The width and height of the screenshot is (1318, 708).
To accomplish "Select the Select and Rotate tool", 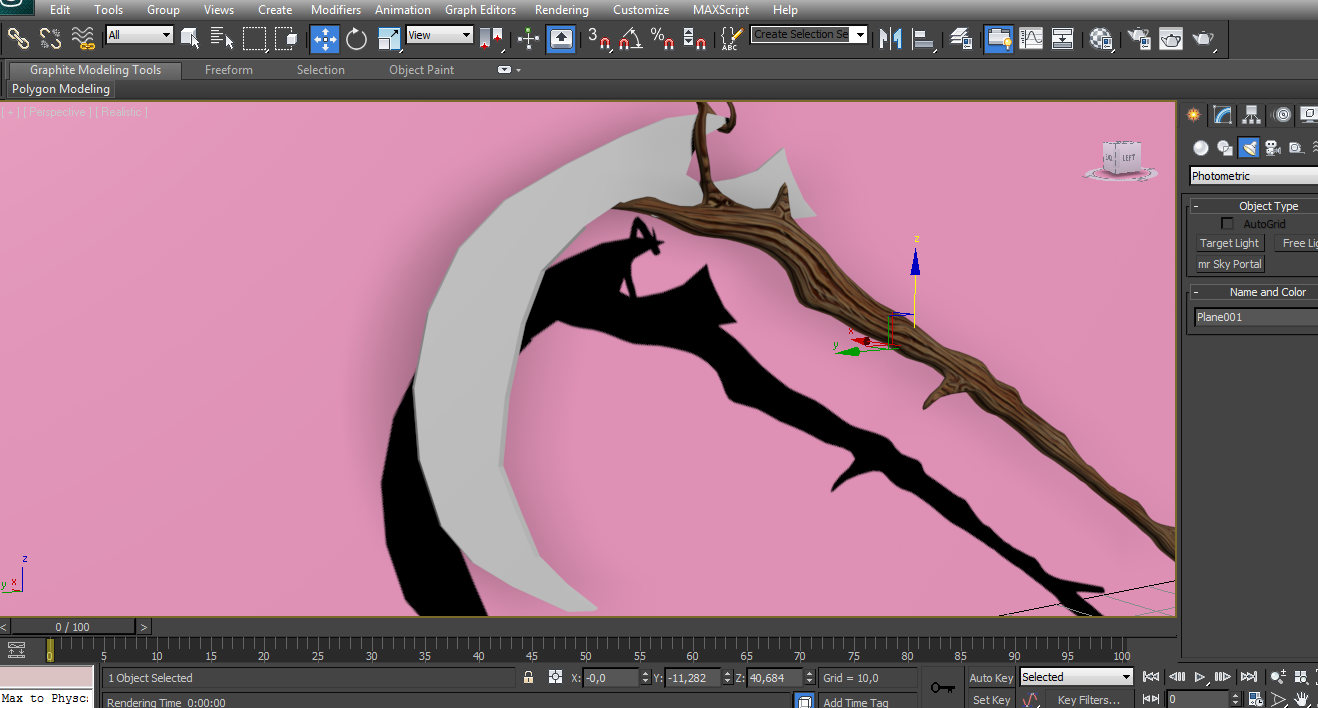I will coord(357,39).
